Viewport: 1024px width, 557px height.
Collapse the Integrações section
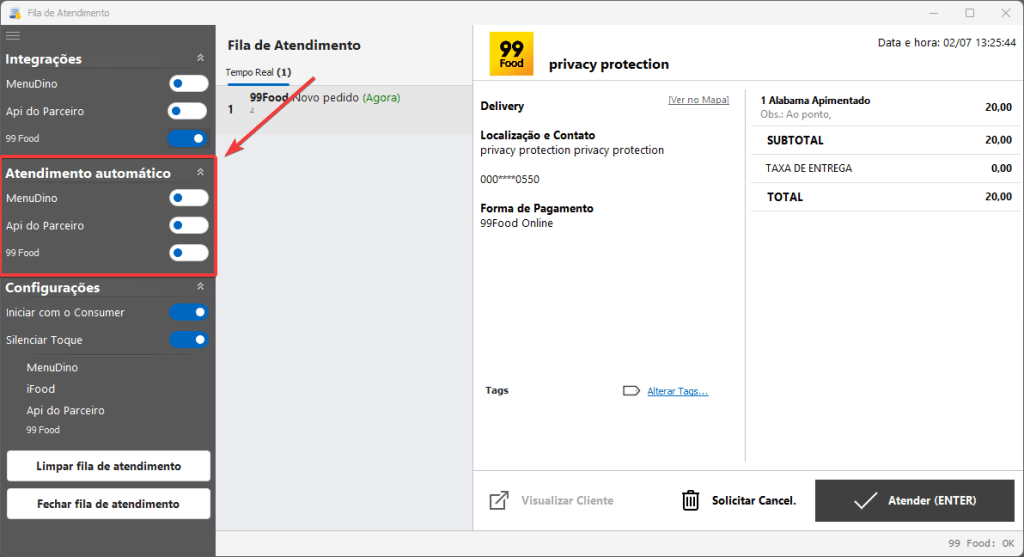[x=200, y=59]
